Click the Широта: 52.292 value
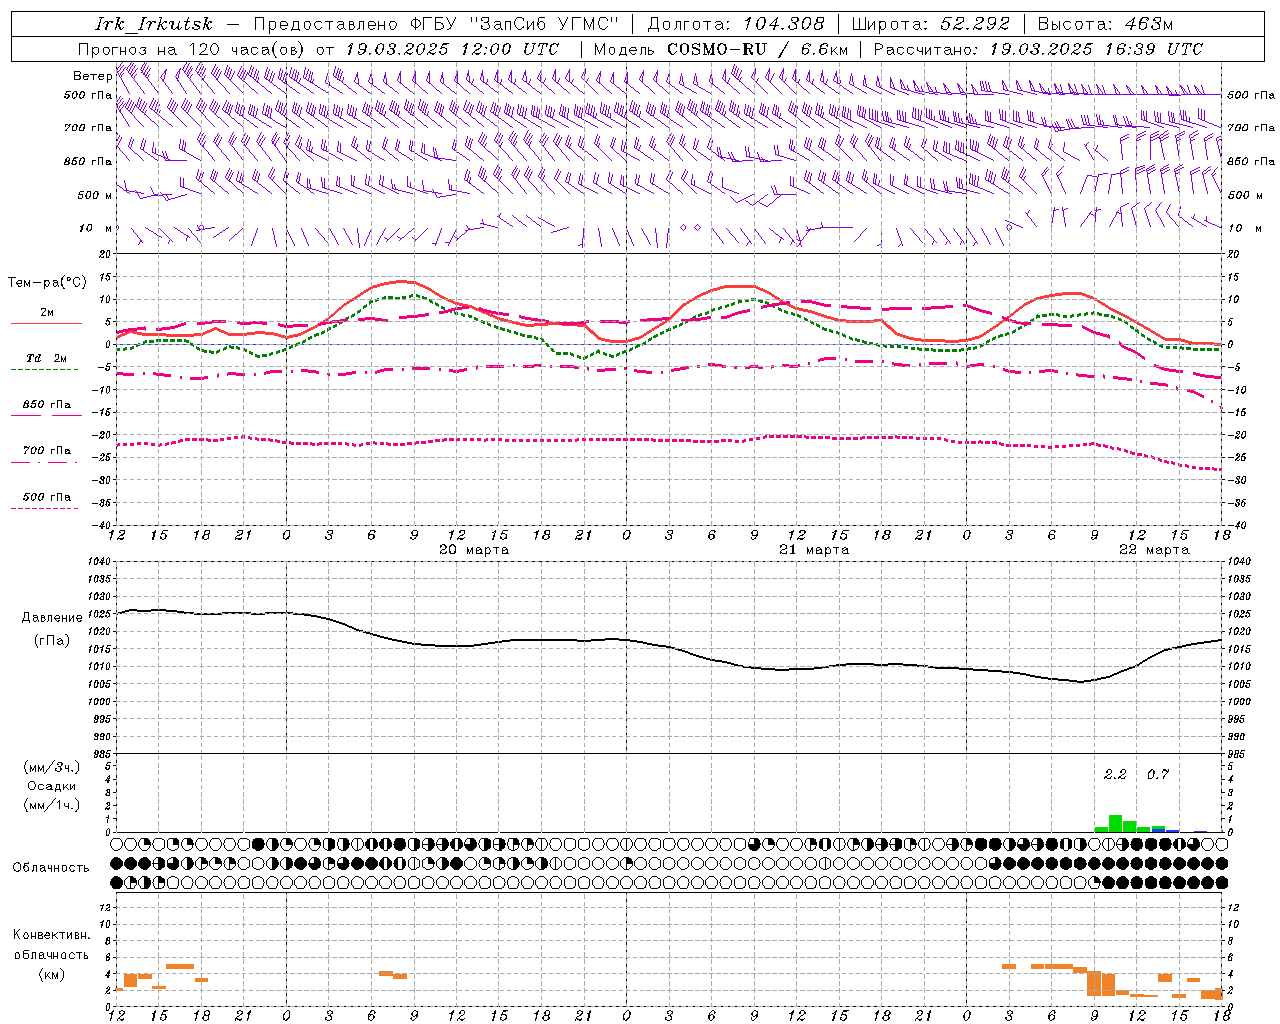The height and width of the screenshot is (1024, 1280). [x=931, y=24]
